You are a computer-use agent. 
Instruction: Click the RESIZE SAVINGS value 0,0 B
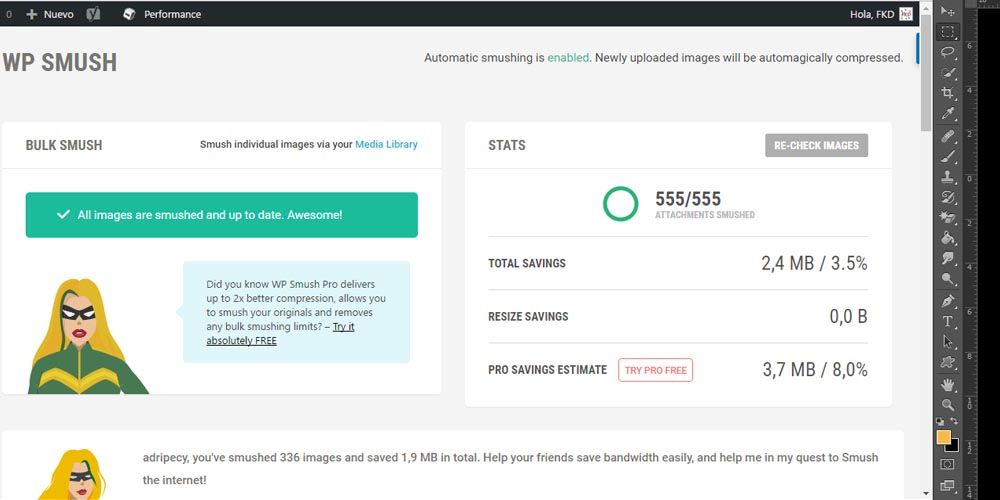848,316
